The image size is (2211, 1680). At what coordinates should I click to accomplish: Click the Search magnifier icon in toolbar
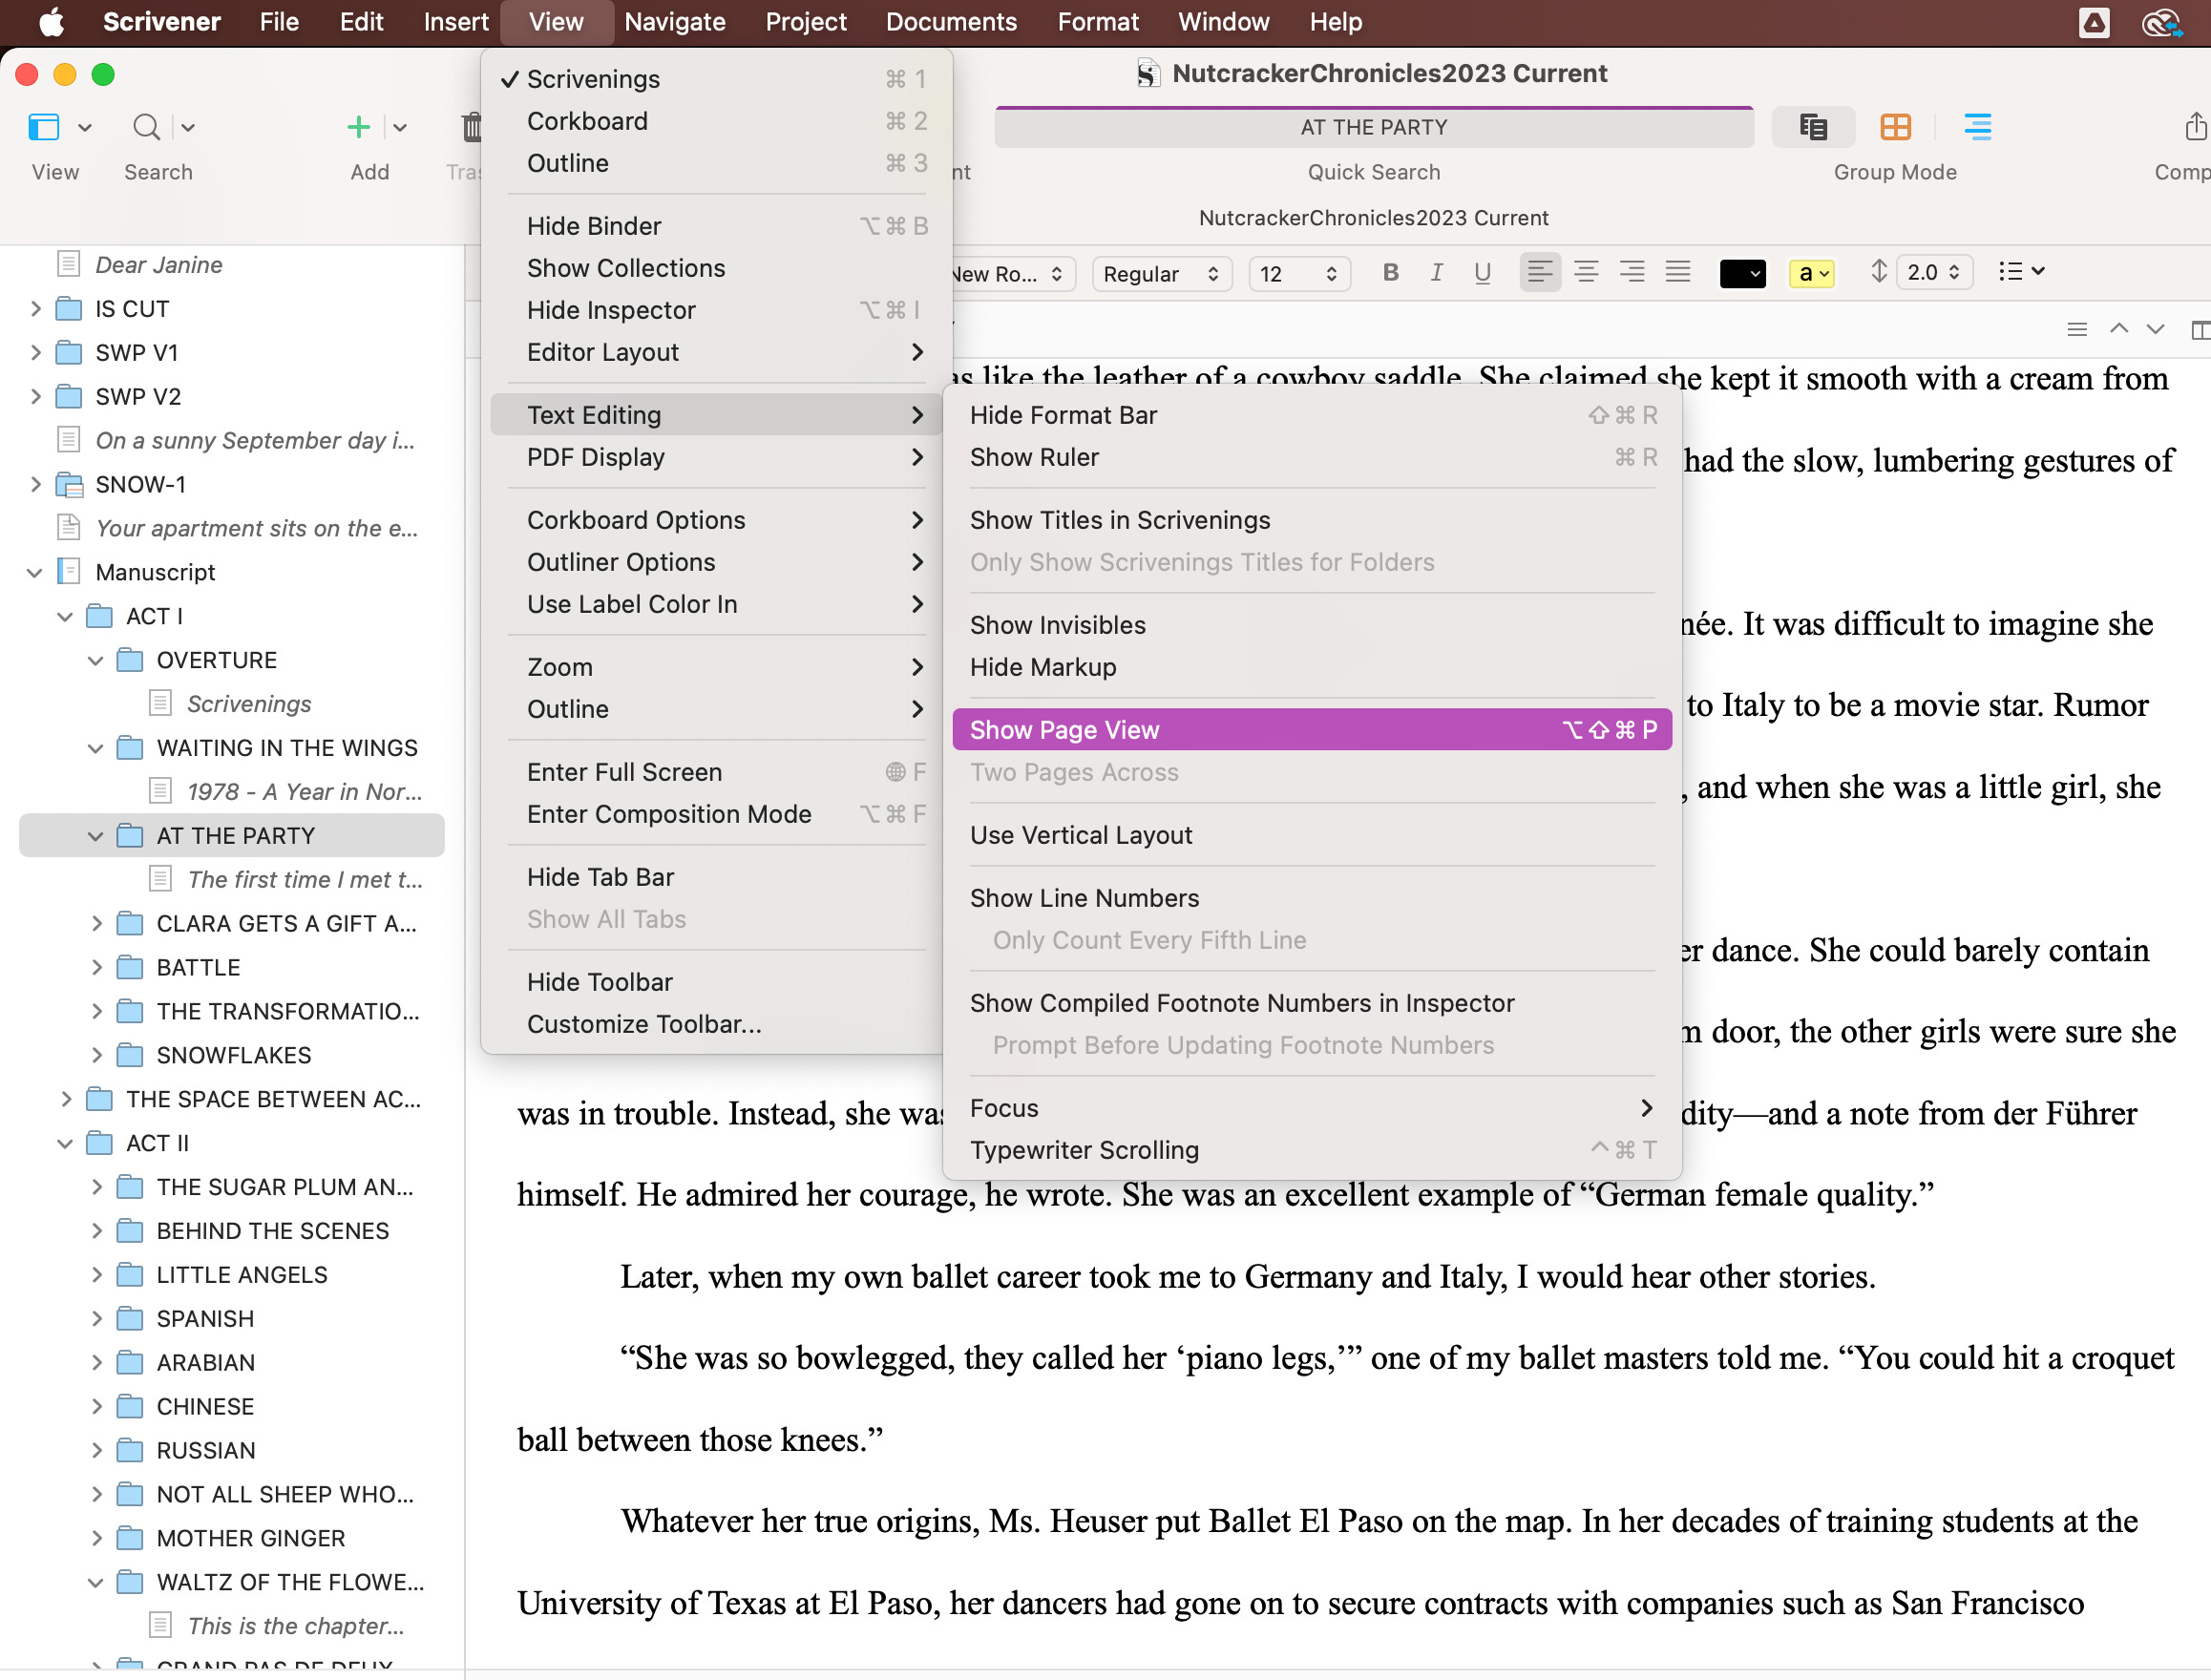[x=146, y=127]
